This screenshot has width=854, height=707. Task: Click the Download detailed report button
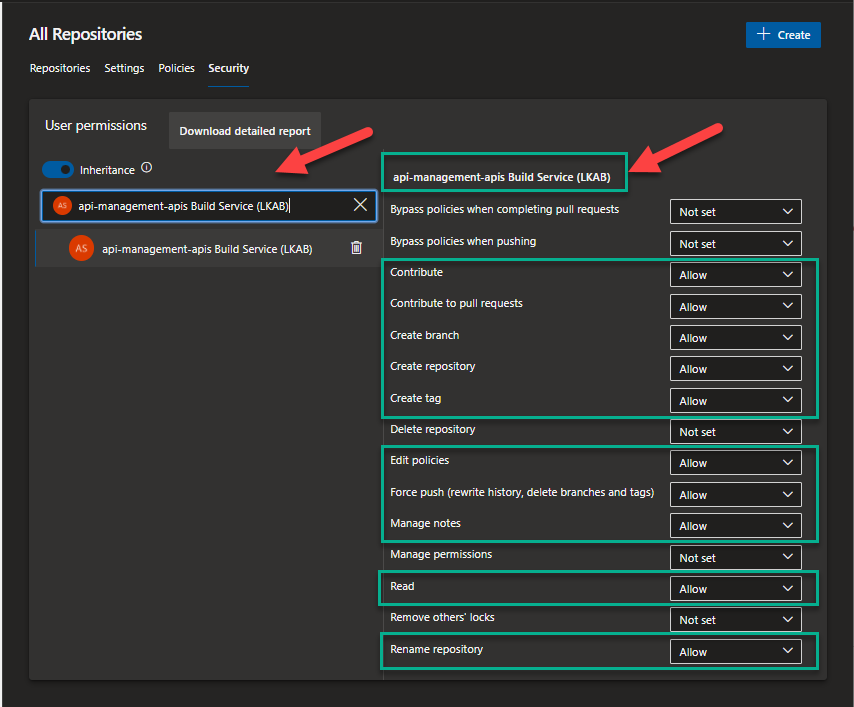[244, 130]
